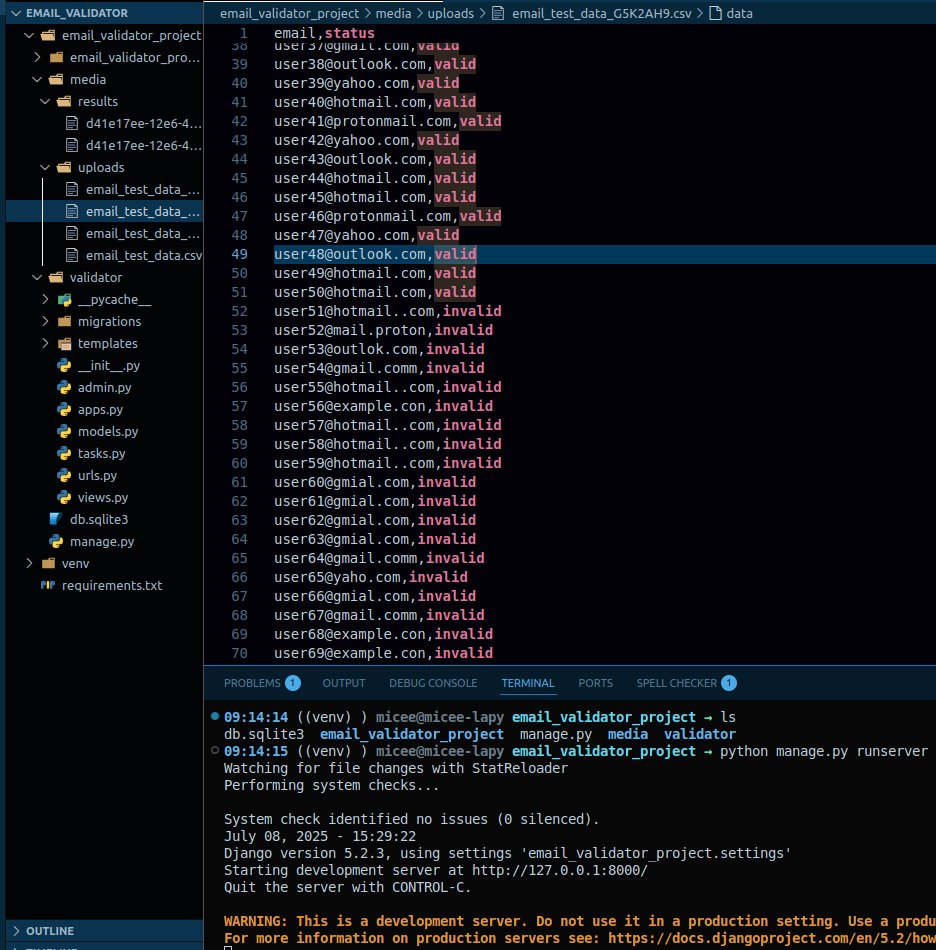This screenshot has height=950, width=936.
Task: Click the line 'user65@yaho.com,invalid'
Action: tap(371, 577)
